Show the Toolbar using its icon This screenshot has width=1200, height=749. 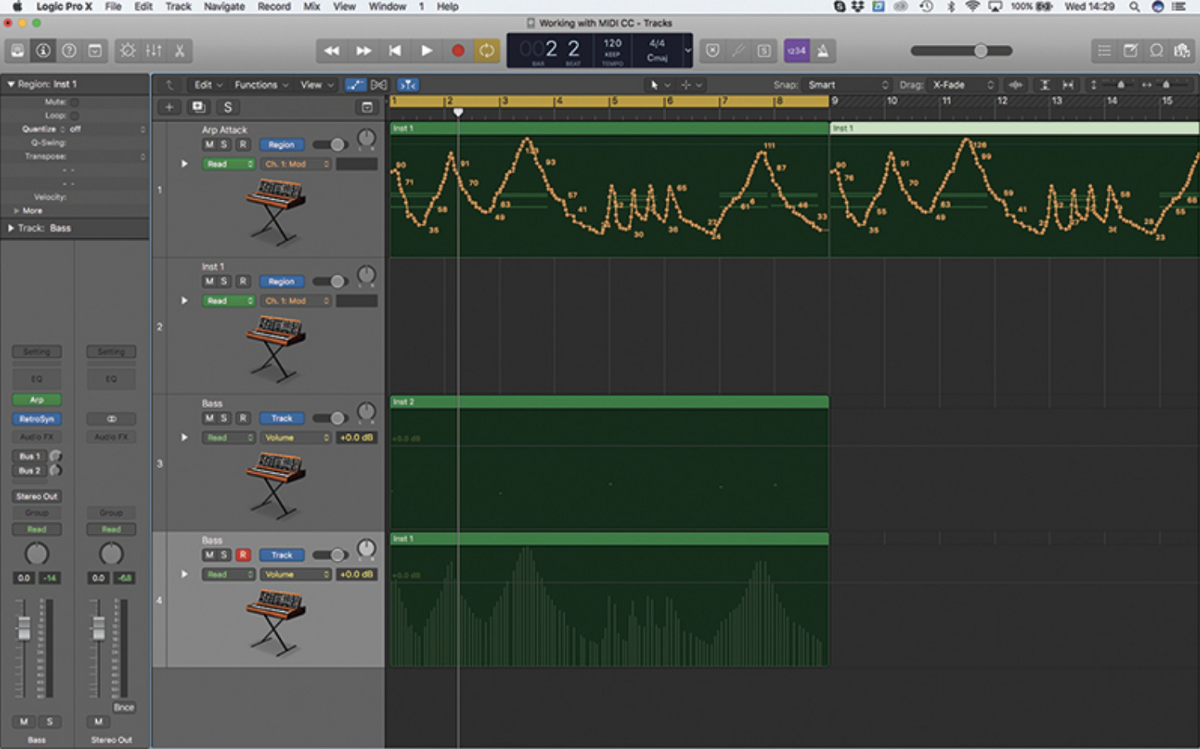pos(95,50)
